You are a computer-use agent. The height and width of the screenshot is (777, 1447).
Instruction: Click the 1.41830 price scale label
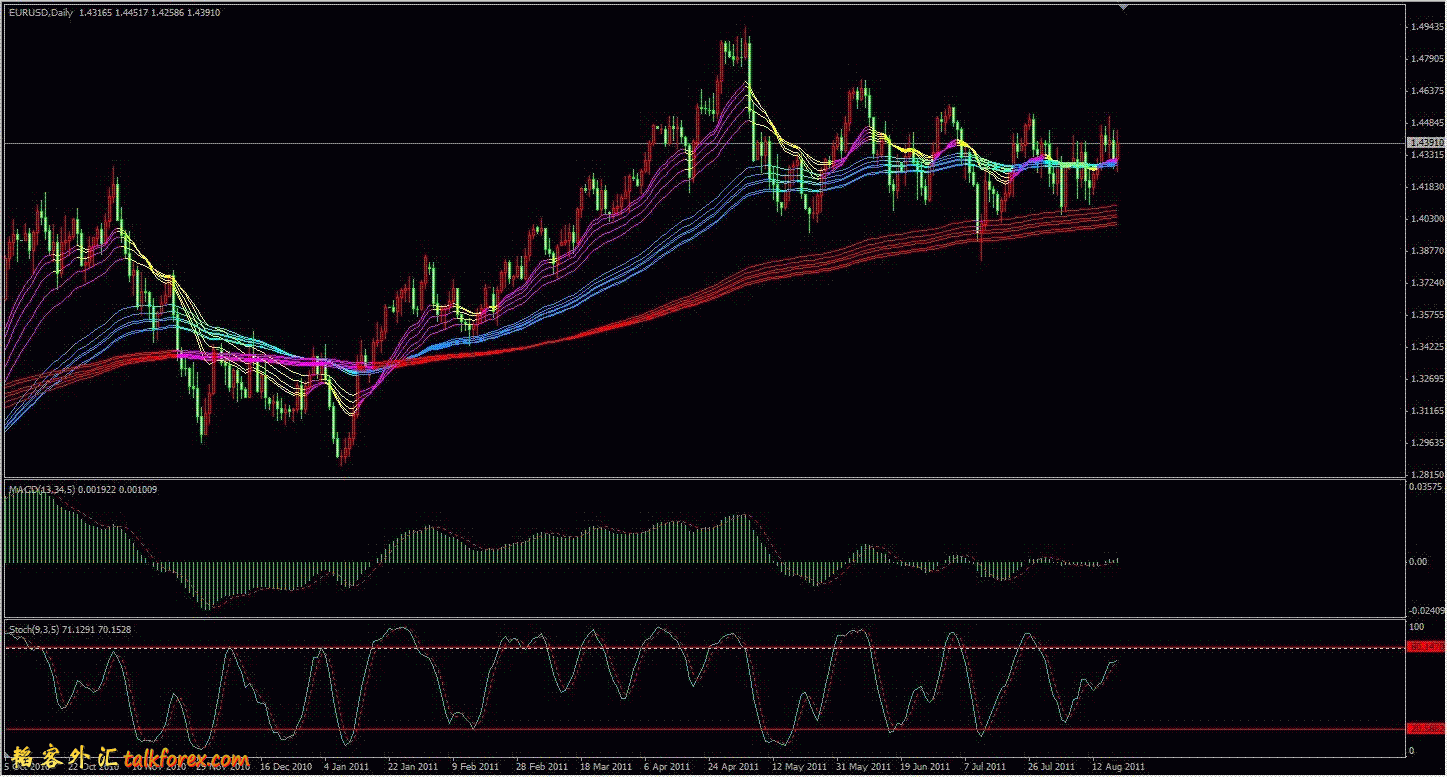[x=1426, y=187]
